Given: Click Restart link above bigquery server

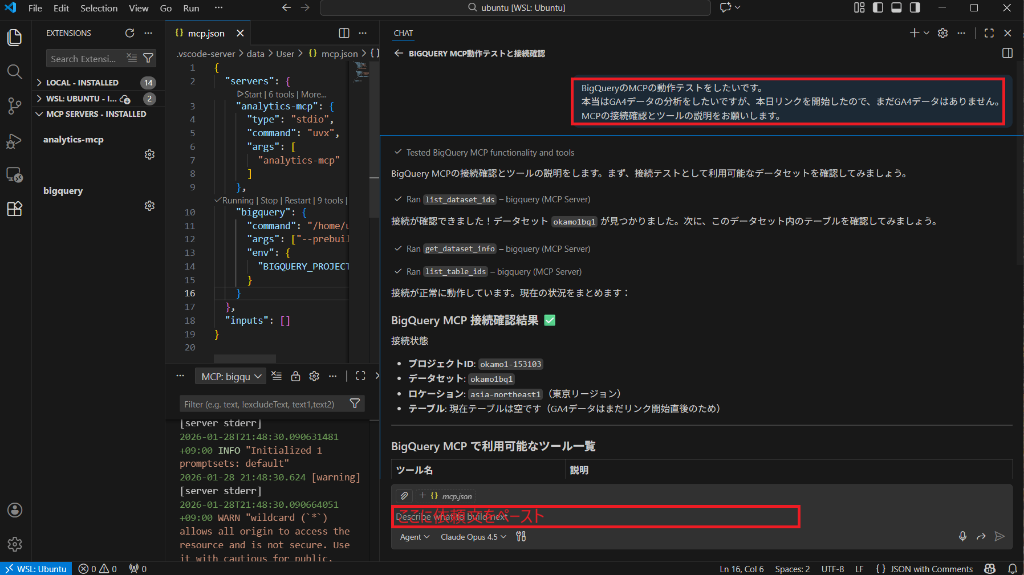Looking at the screenshot, I should tap(297, 201).
